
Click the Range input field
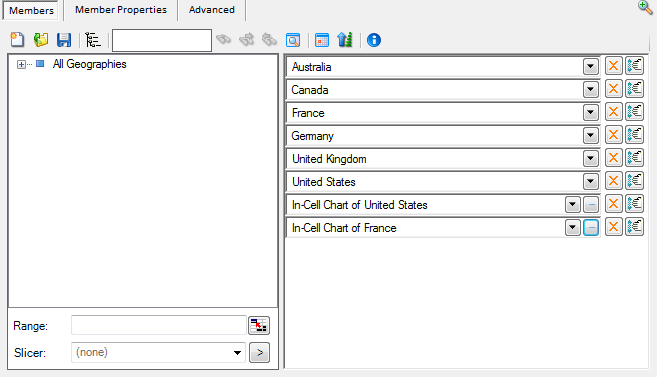158,325
